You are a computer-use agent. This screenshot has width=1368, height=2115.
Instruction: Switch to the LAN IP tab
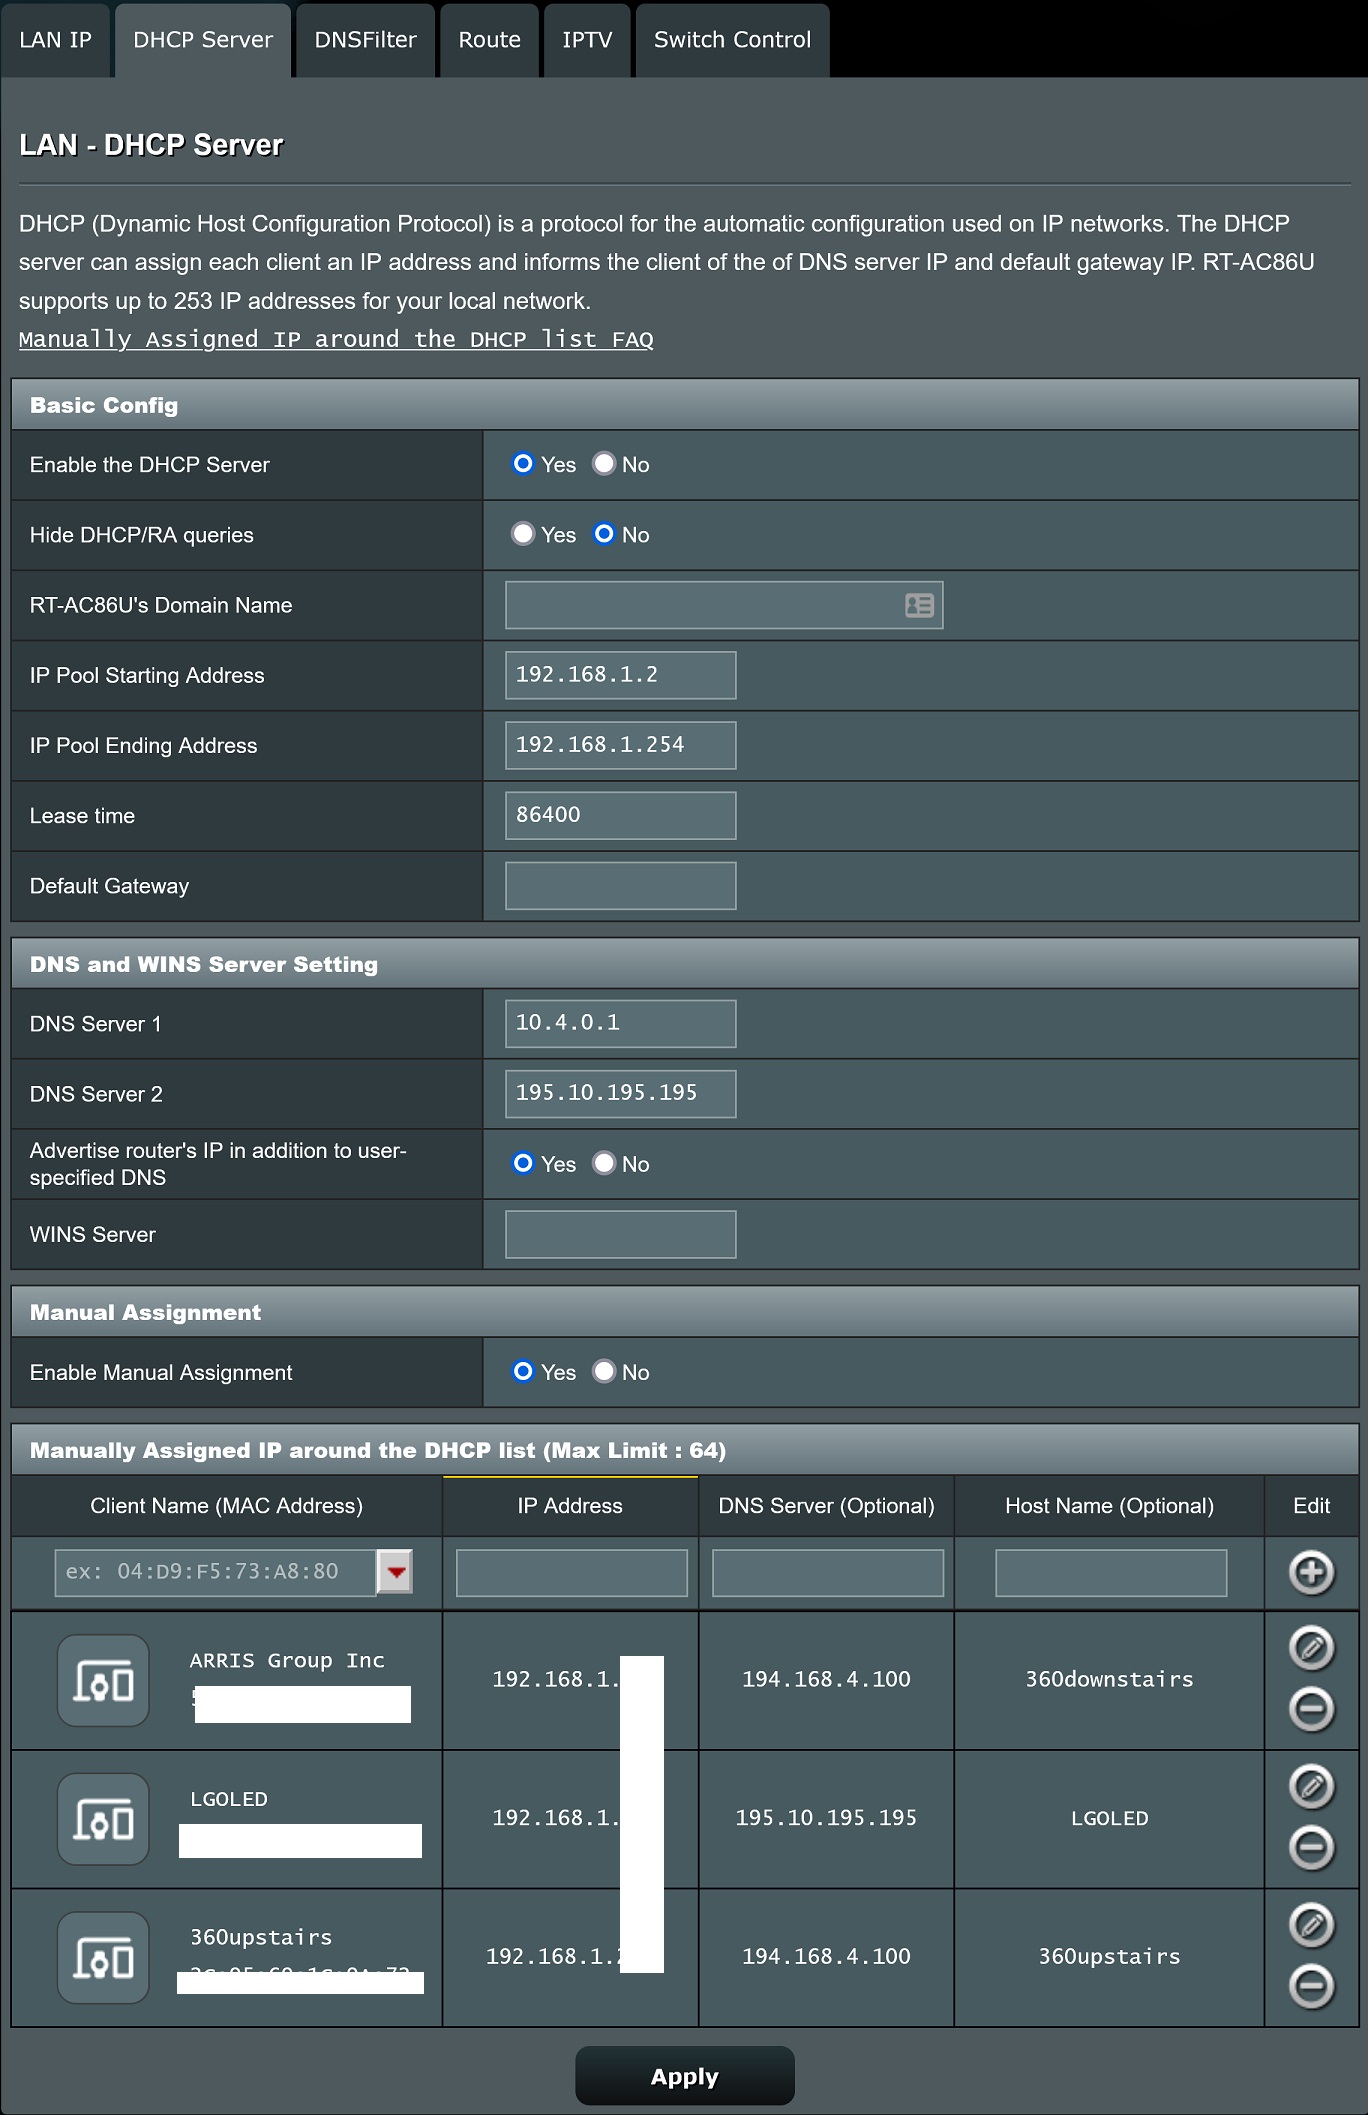click(55, 40)
